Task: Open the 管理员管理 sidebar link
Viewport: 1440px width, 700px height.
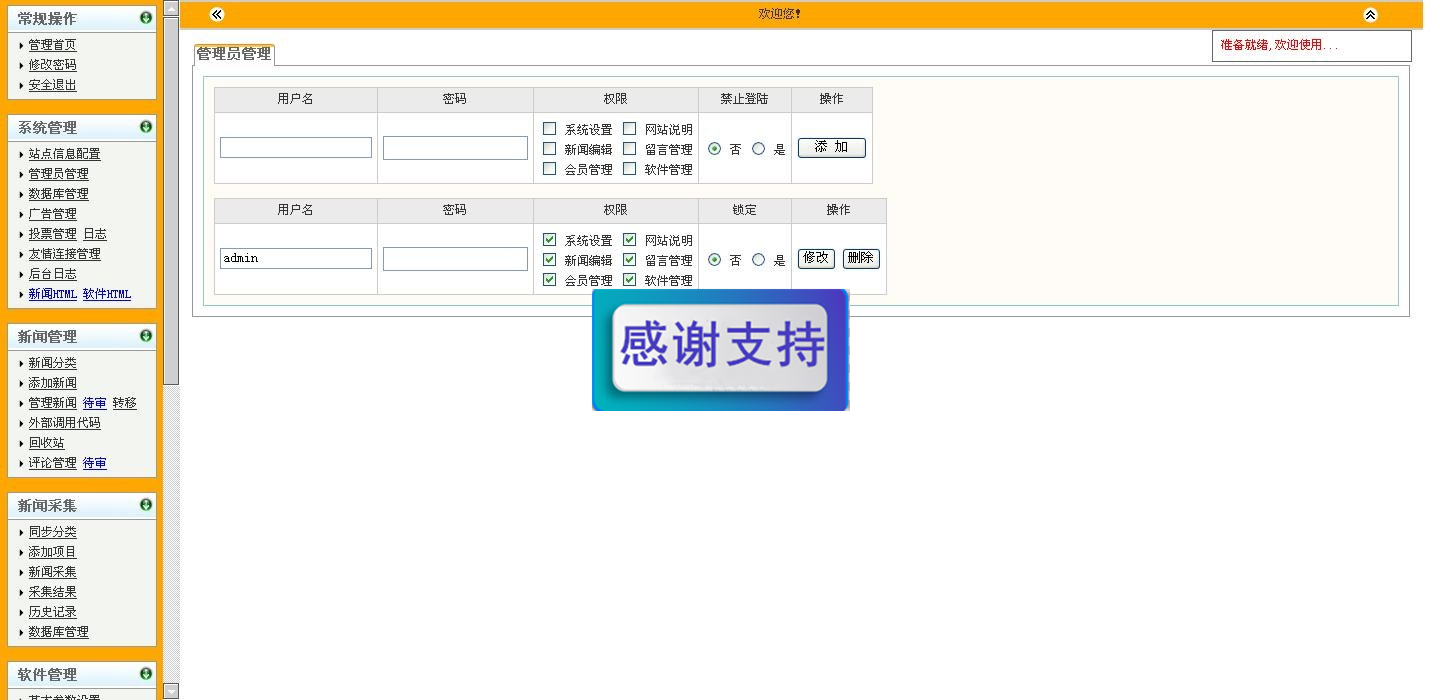Action: point(58,174)
